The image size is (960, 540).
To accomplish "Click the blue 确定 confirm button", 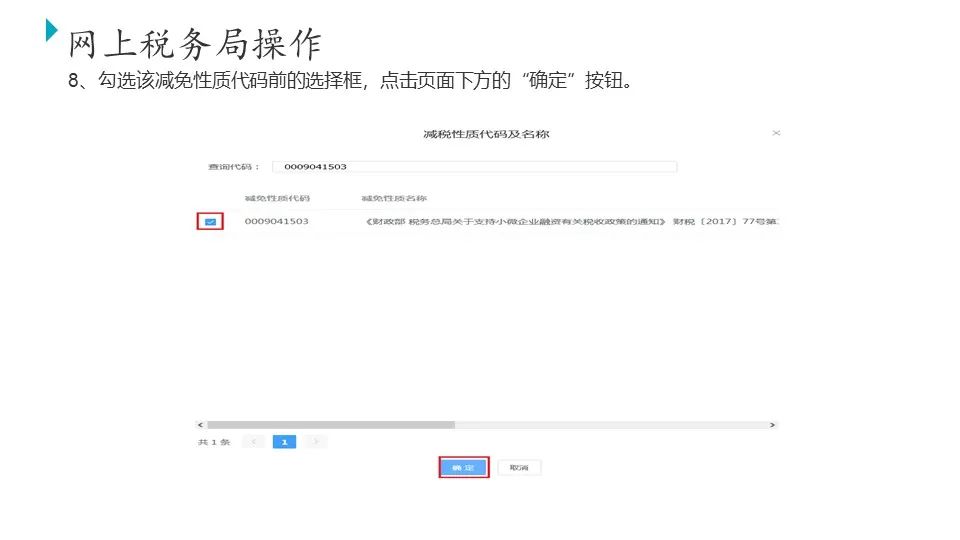I will click(x=463, y=468).
